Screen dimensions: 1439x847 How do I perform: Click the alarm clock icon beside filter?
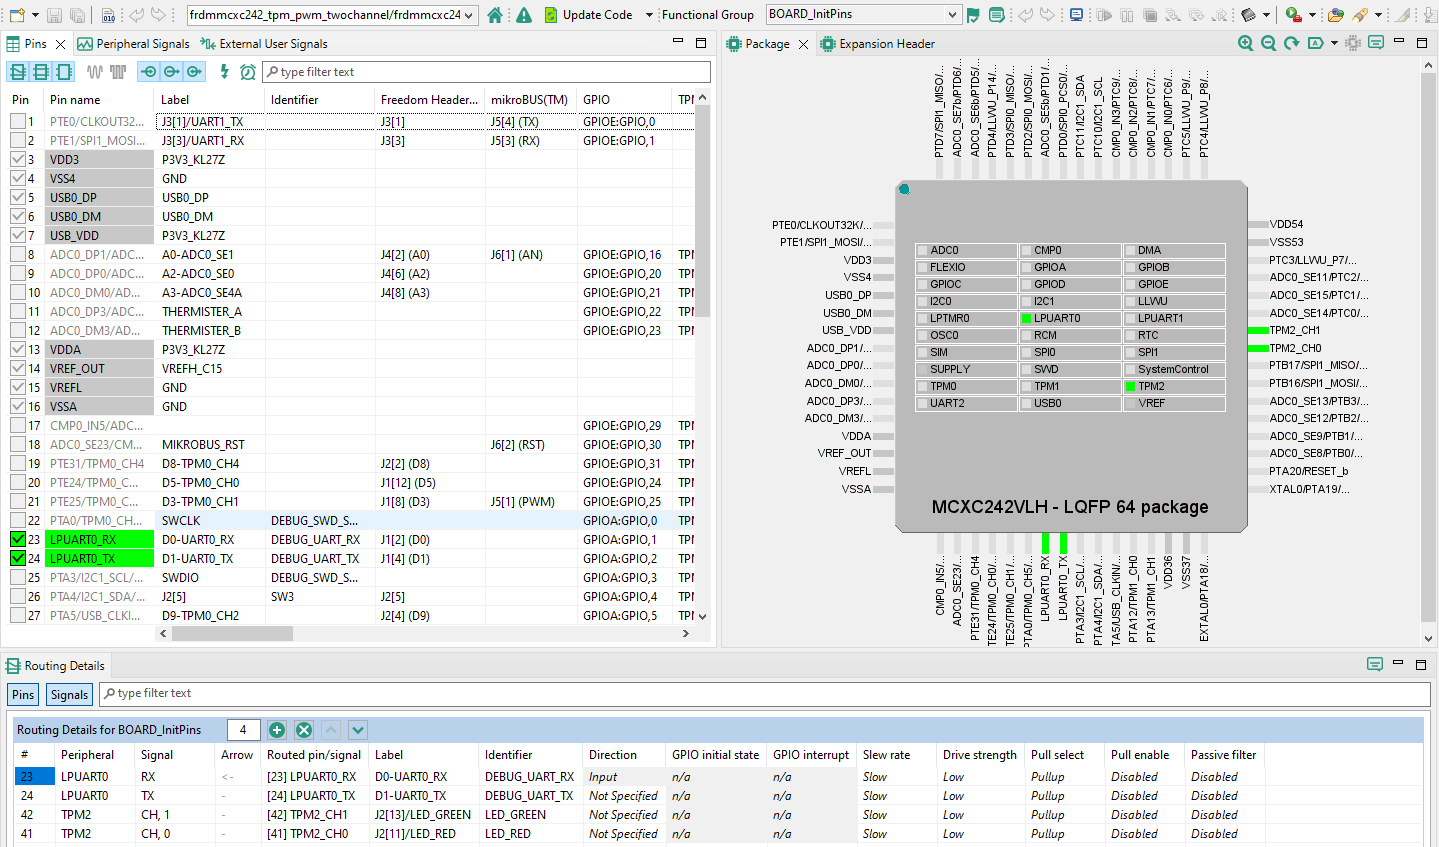point(247,72)
